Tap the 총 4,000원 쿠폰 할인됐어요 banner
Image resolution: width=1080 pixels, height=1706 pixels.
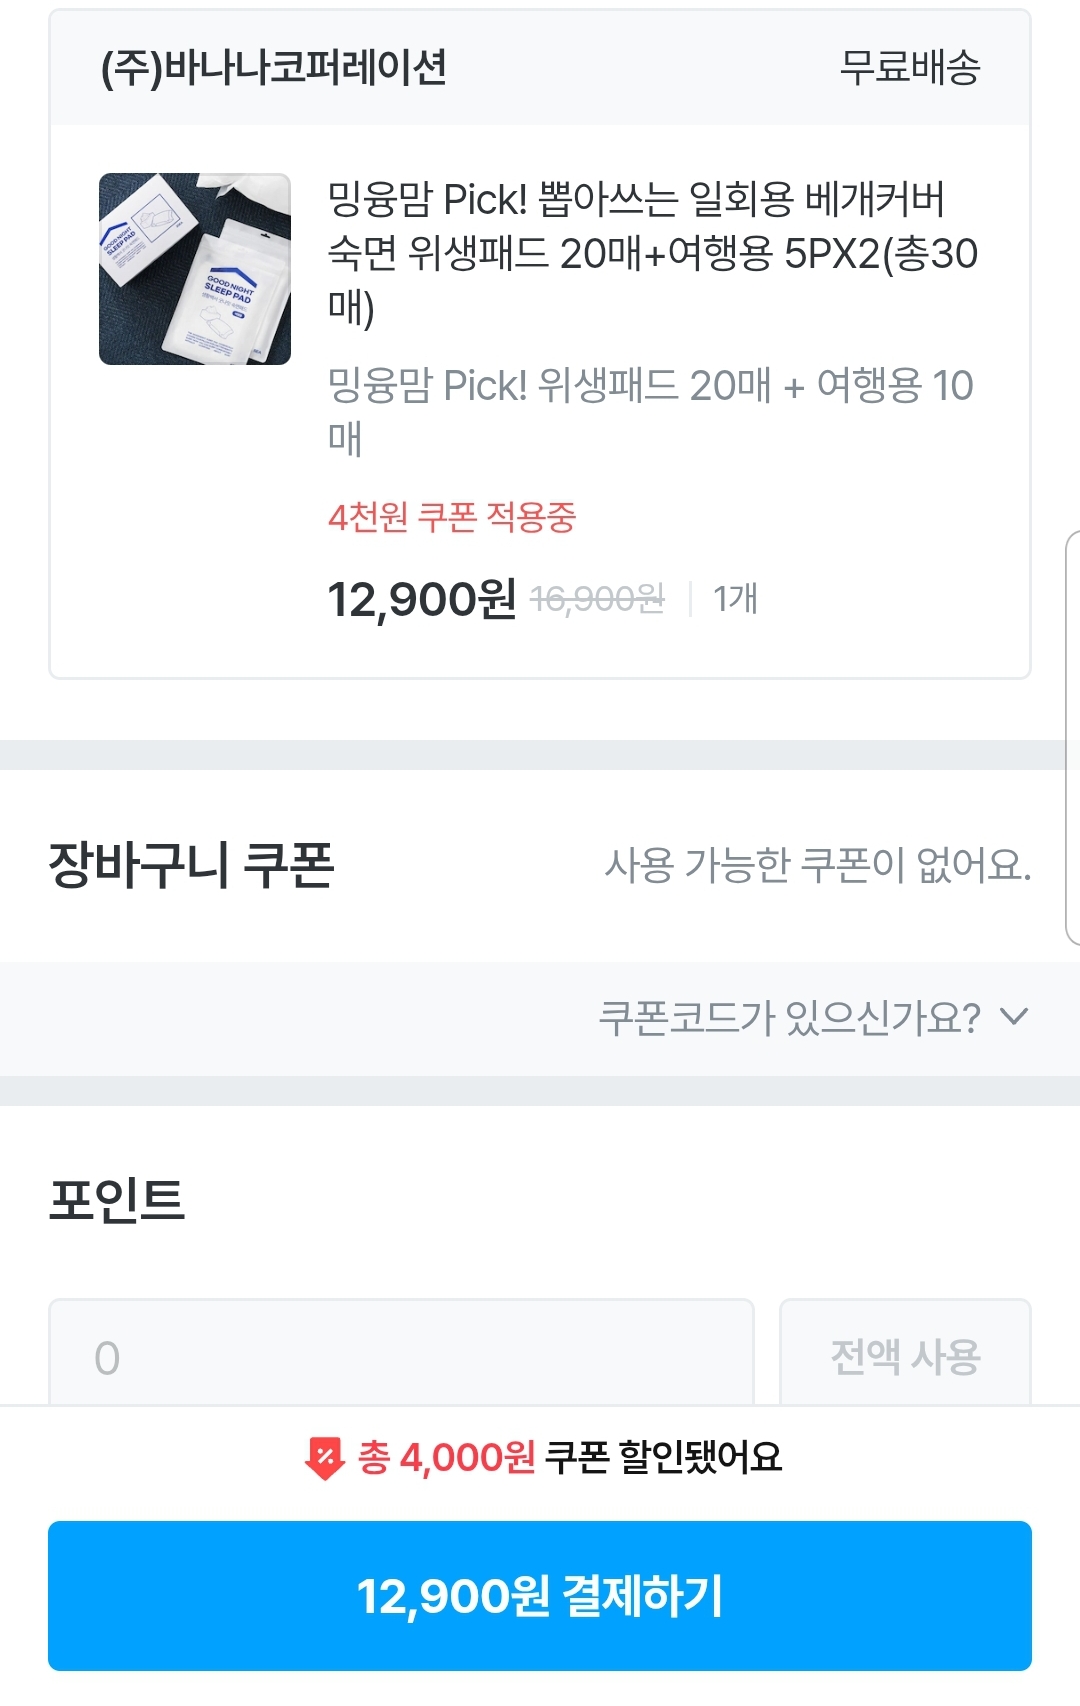pos(543,1458)
